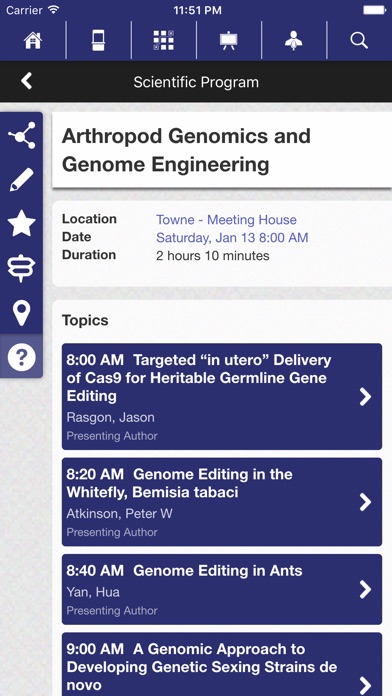Toggle the star favorite icon

(21, 223)
